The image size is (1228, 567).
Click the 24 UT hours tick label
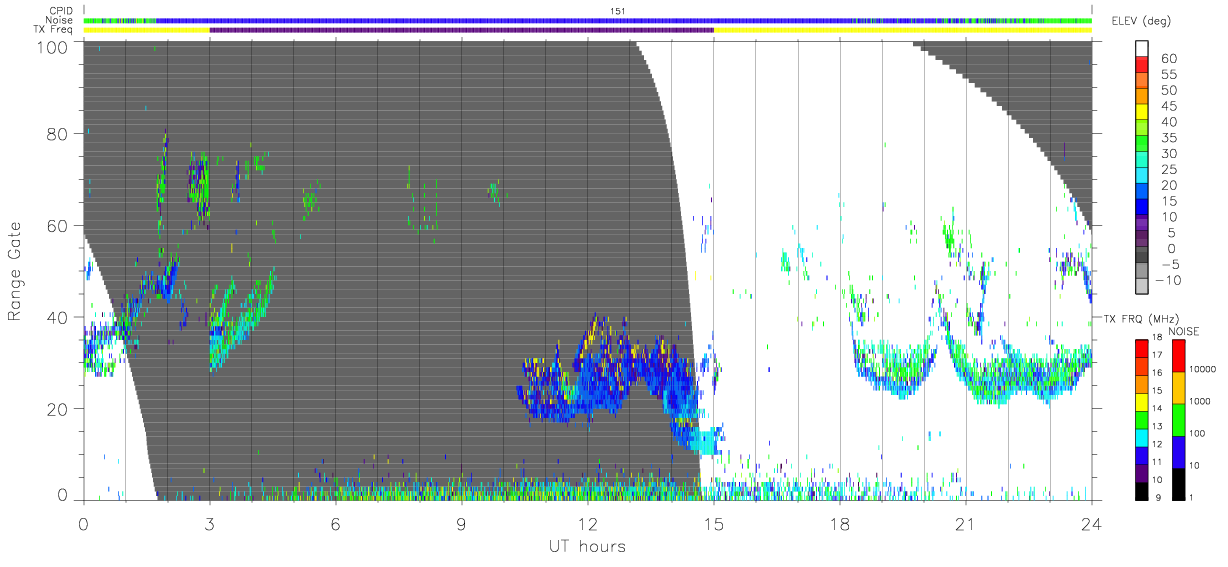[x=1092, y=523]
